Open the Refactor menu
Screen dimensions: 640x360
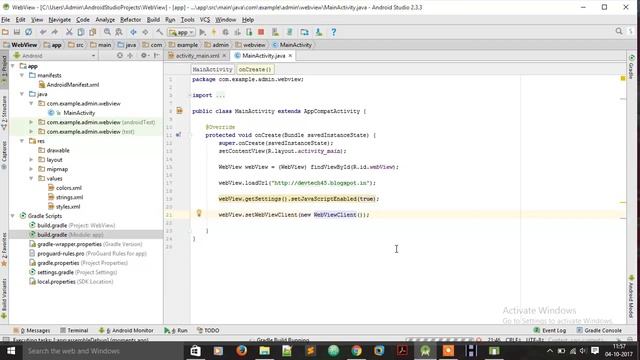point(130,20)
